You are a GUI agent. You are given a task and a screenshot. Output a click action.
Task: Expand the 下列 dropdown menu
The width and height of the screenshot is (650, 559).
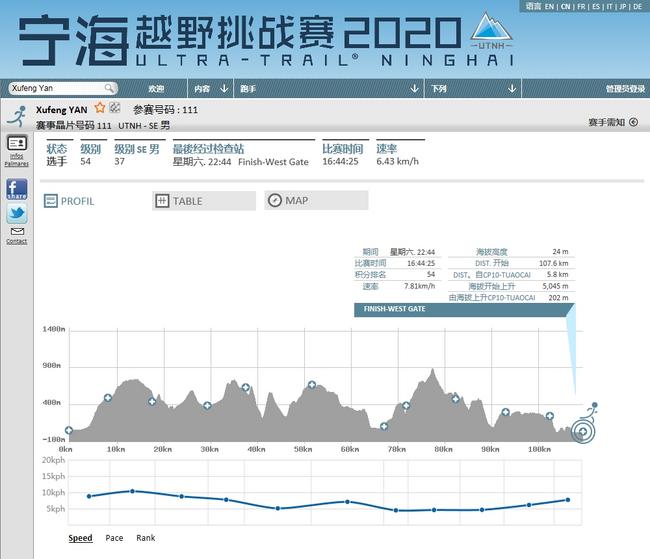[x=473, y=88]
